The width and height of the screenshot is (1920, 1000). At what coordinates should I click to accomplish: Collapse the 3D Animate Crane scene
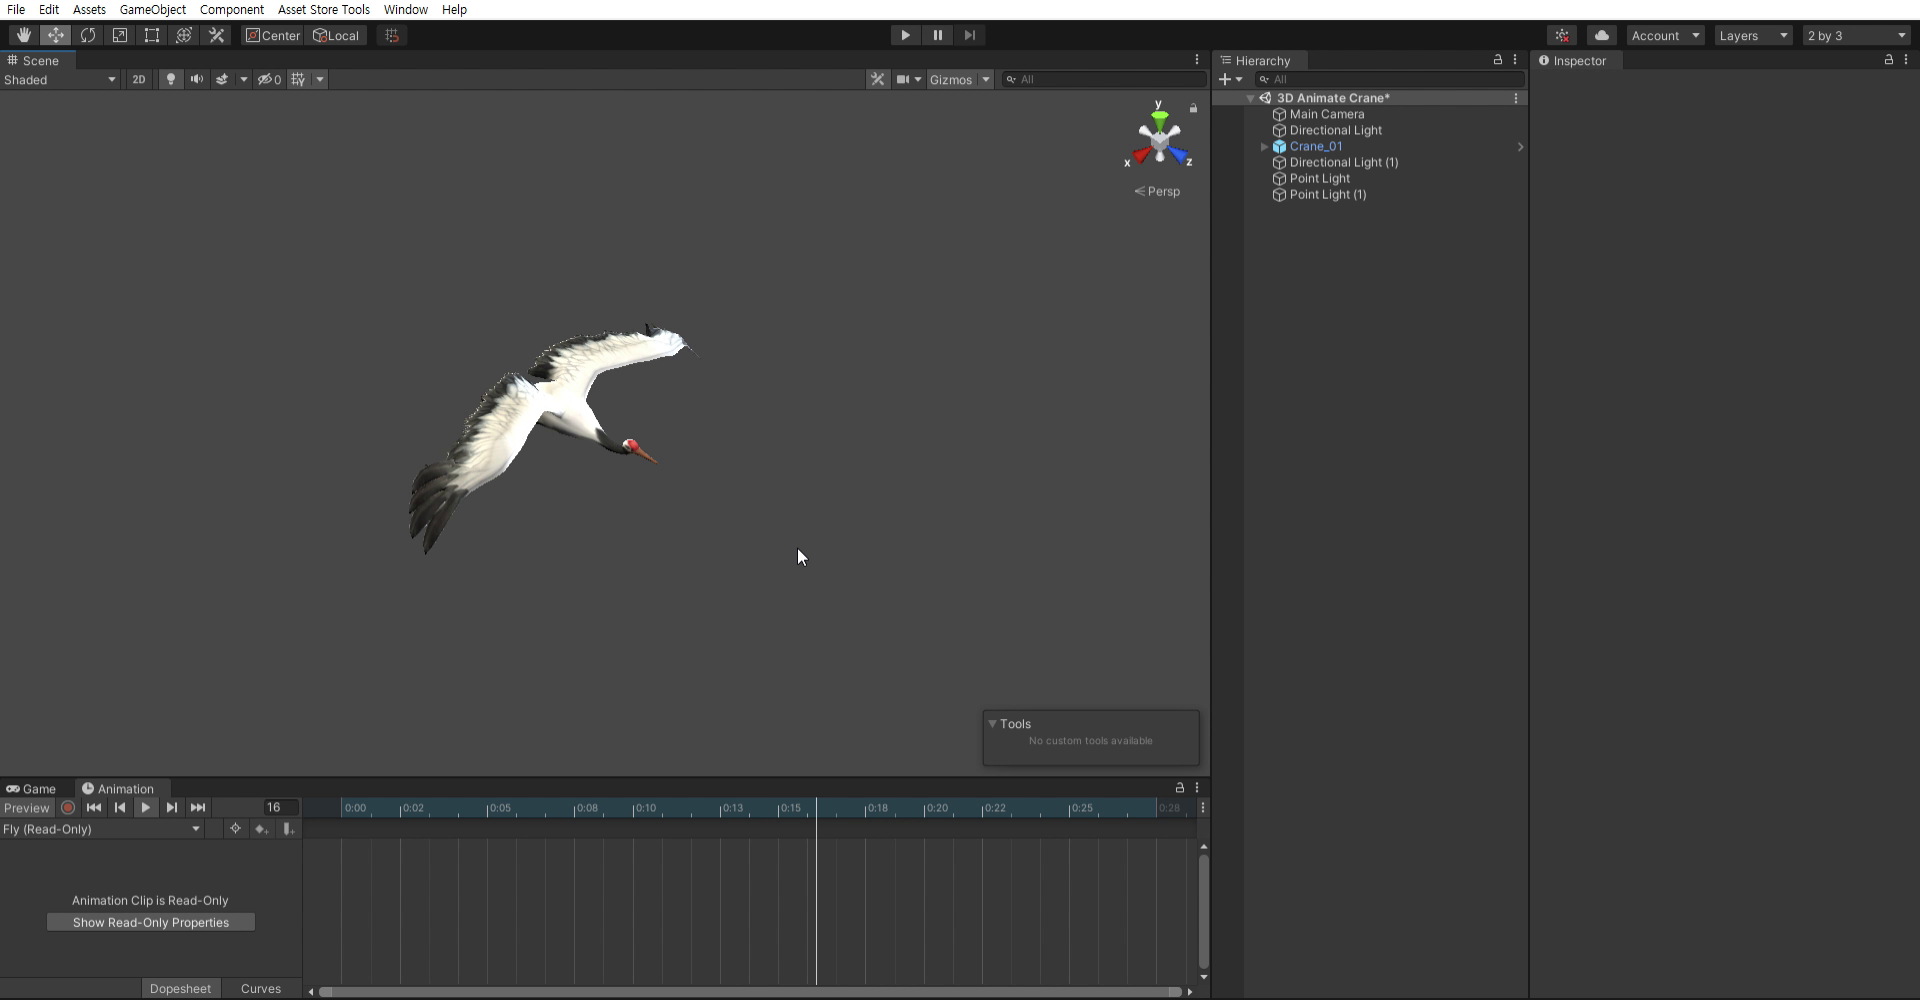click(x=1250, y=98)
